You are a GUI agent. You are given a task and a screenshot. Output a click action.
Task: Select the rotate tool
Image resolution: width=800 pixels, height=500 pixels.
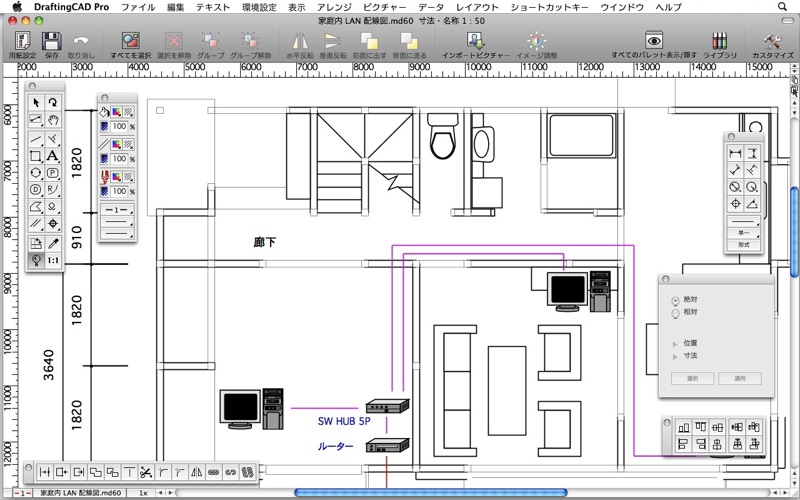click(53, 102)
